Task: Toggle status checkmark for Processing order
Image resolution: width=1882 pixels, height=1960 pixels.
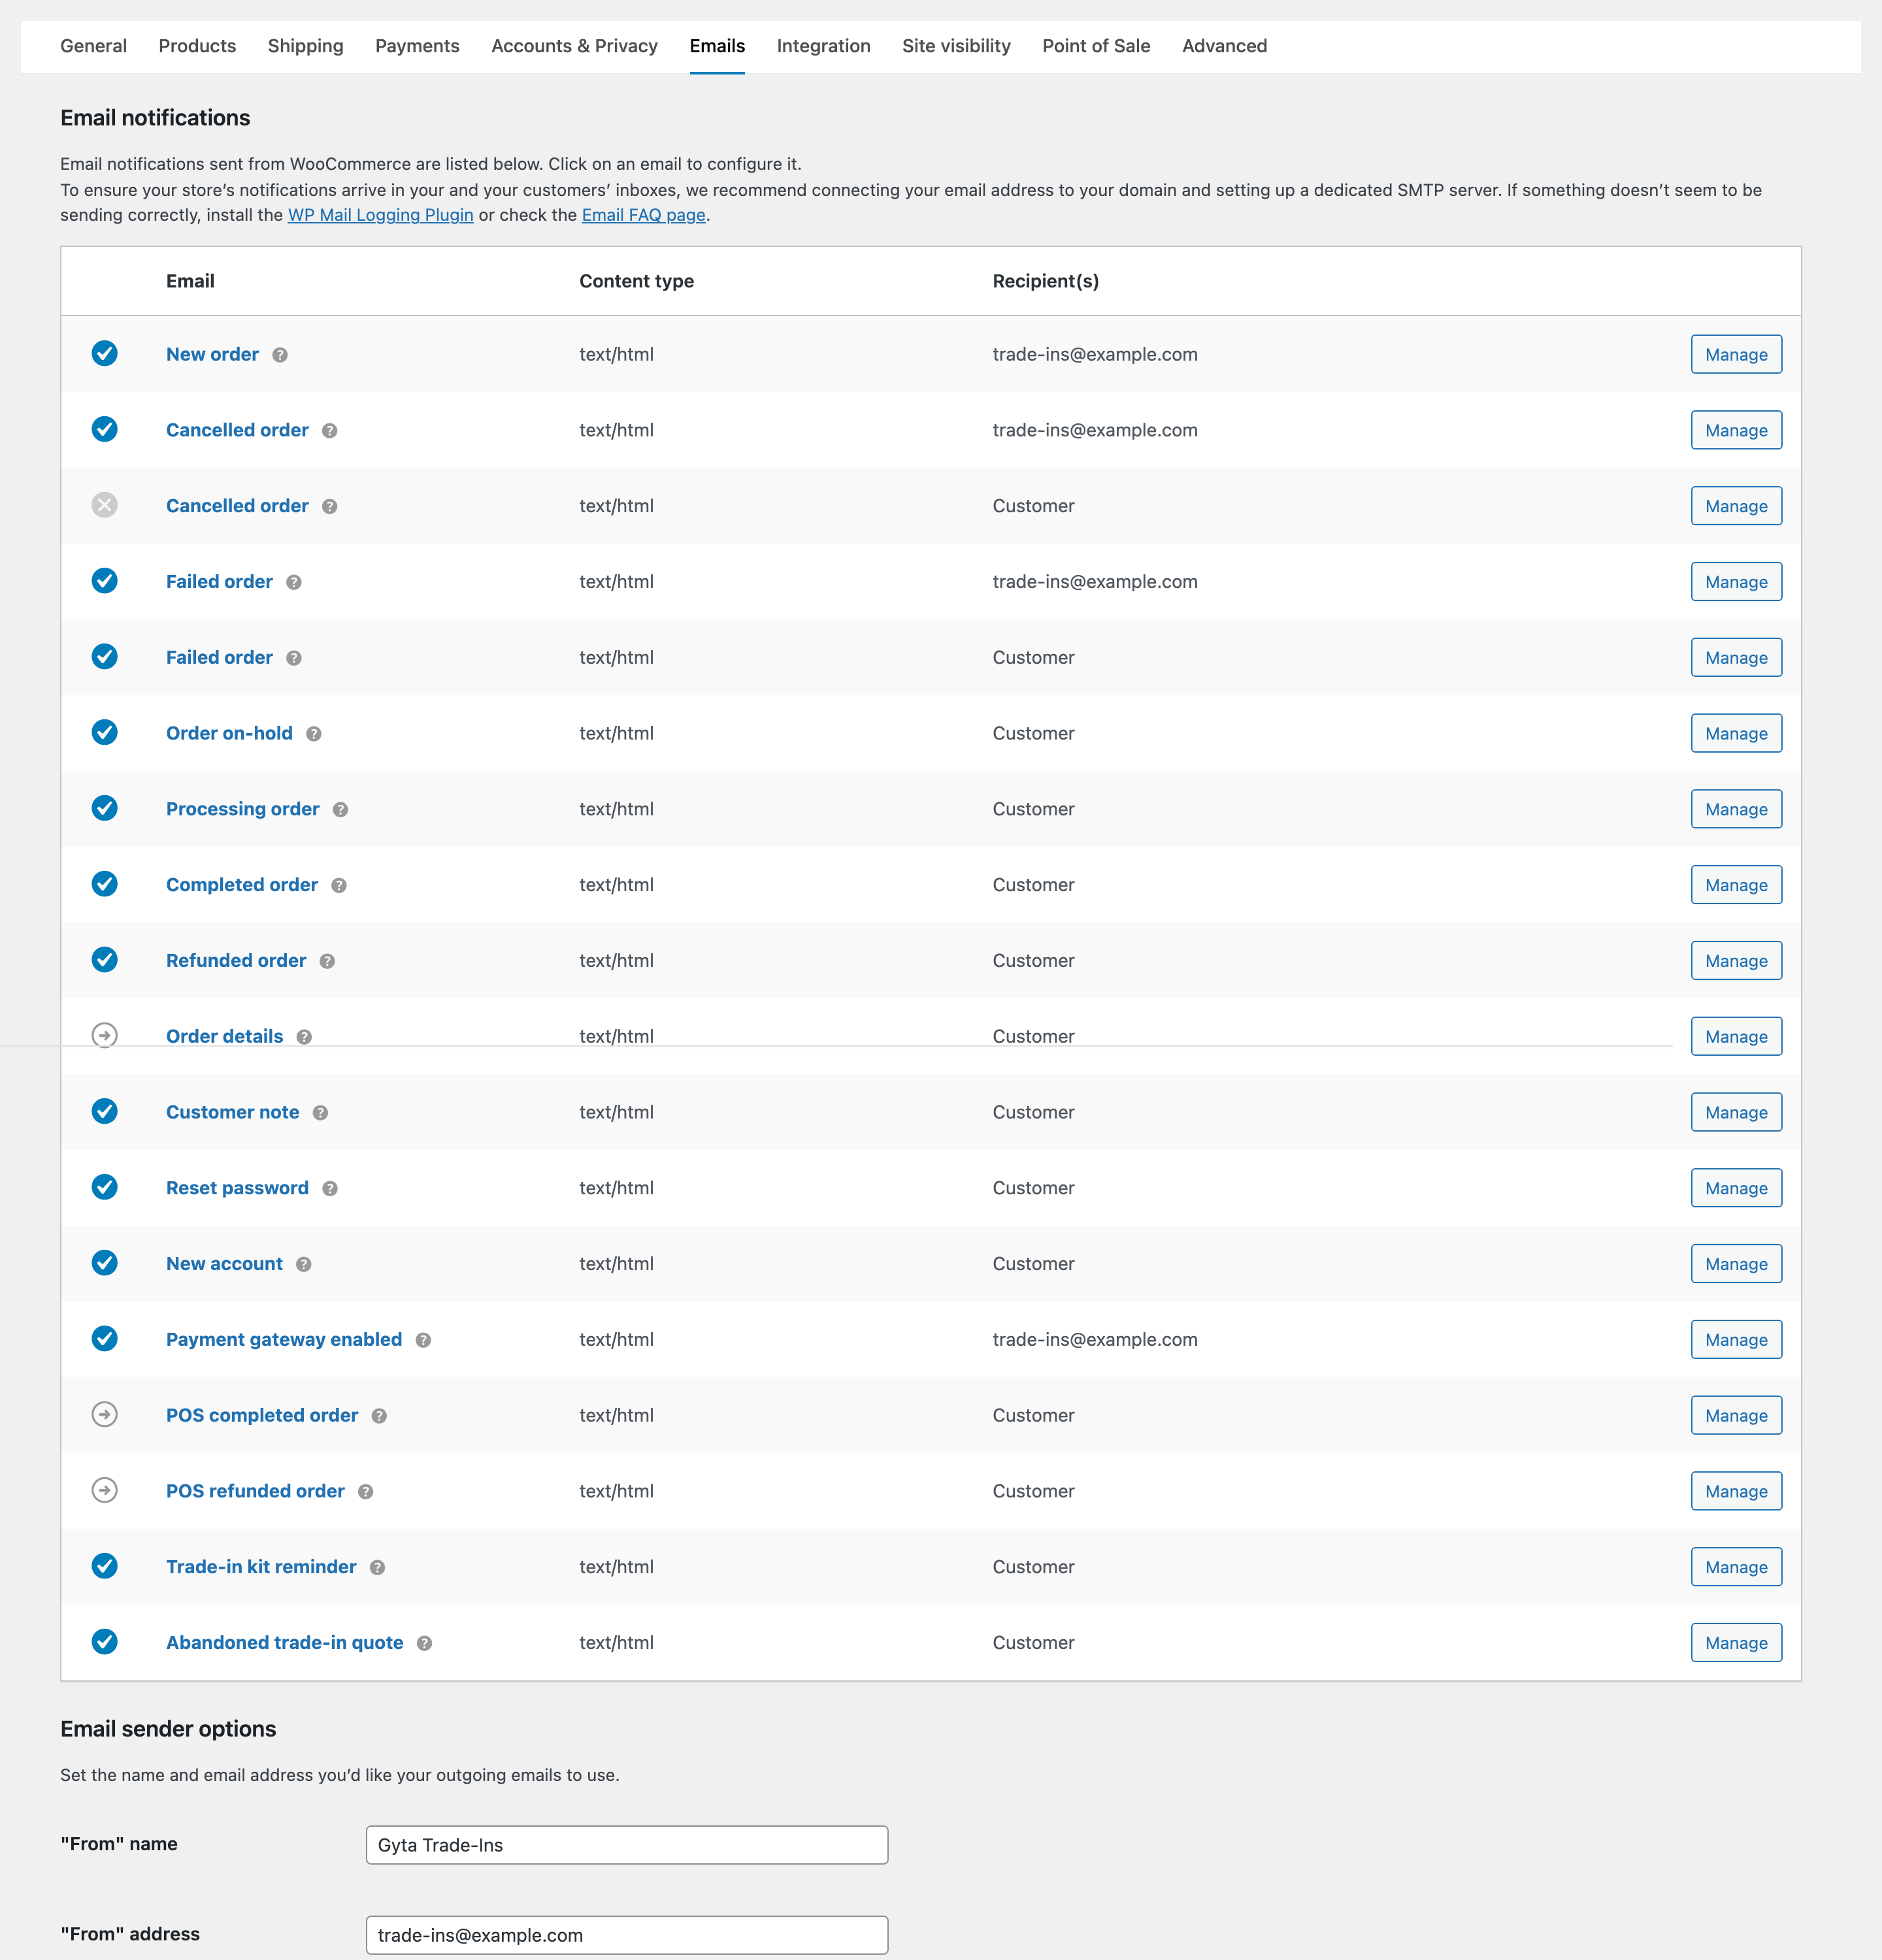Action: coord(105,809)
